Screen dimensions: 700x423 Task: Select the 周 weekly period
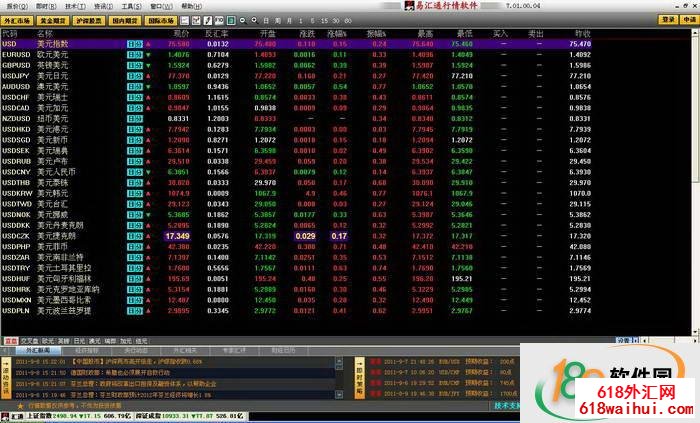point(278,21)
